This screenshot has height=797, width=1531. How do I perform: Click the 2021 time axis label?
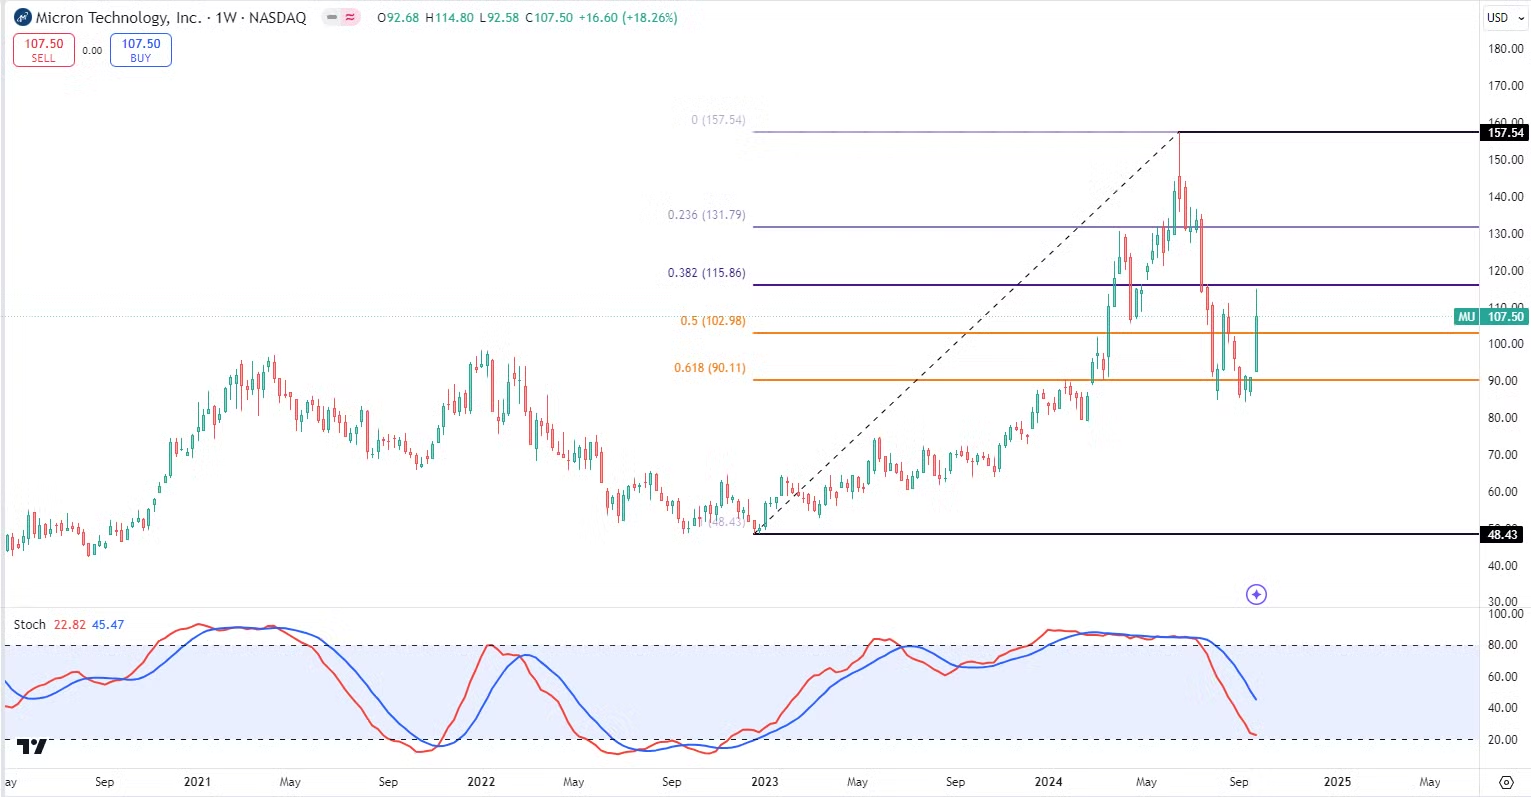pos(197,782)
